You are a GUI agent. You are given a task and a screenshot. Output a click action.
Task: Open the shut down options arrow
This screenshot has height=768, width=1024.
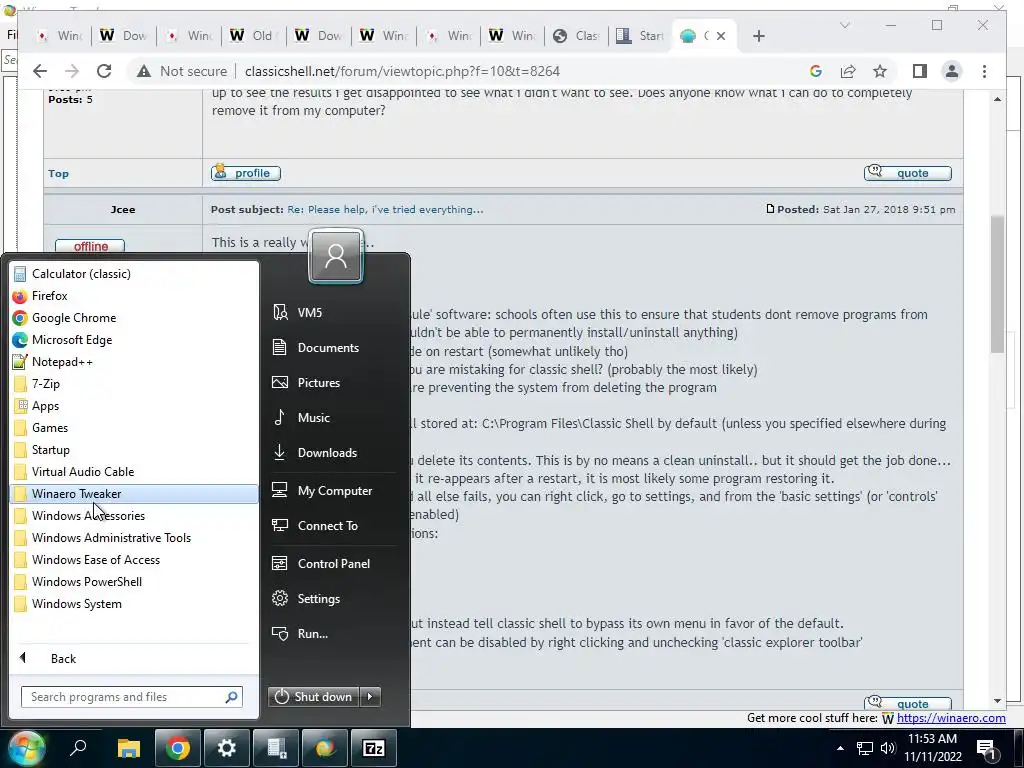tap(370, 697)
